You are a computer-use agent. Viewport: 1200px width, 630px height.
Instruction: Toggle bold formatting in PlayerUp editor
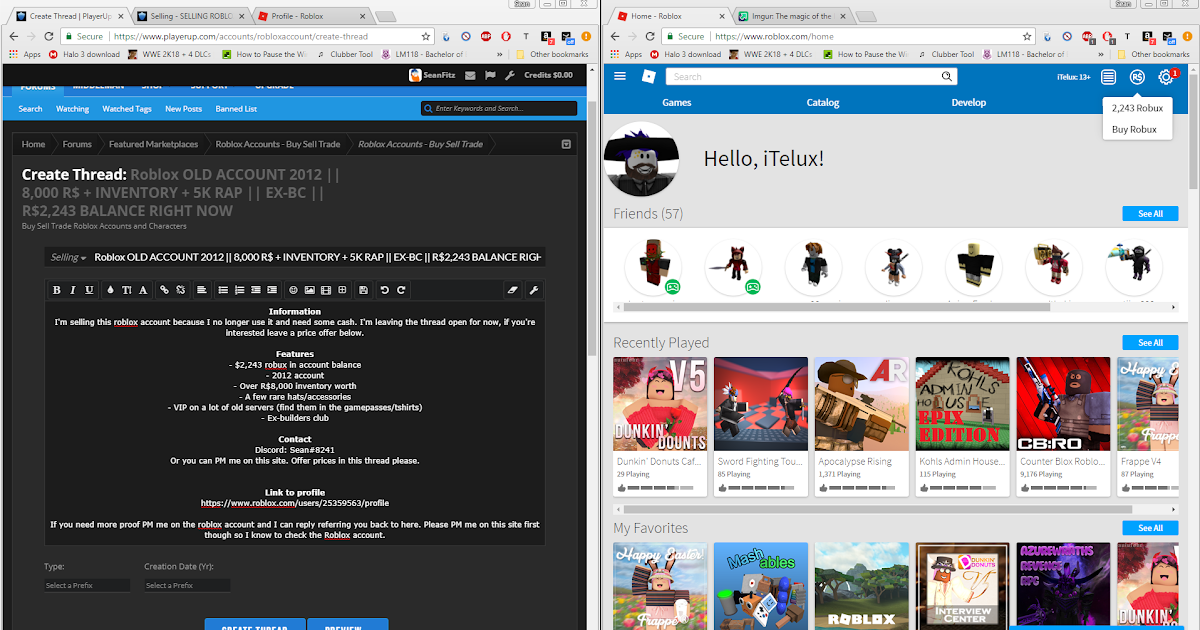click(x=56, y=290)
